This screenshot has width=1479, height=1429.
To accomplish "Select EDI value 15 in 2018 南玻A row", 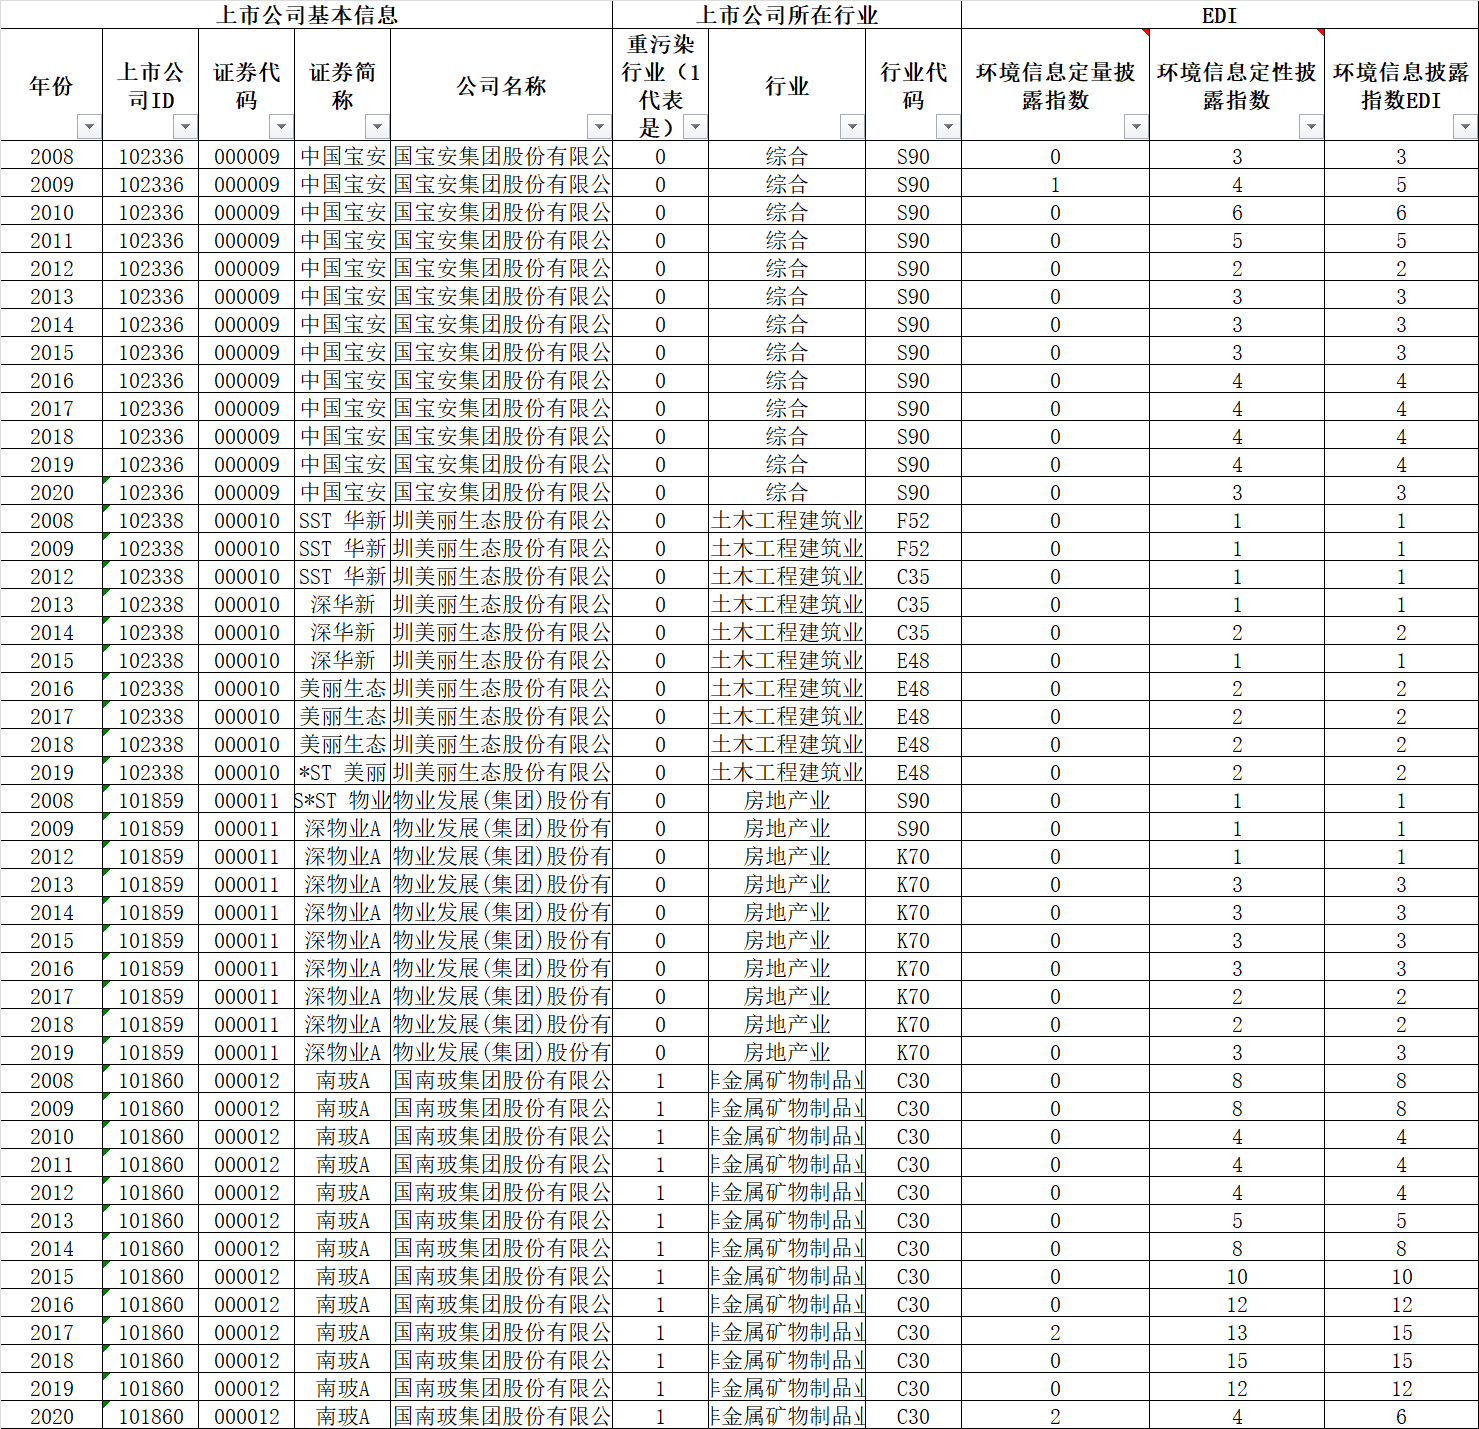I will point(1401,1361).
